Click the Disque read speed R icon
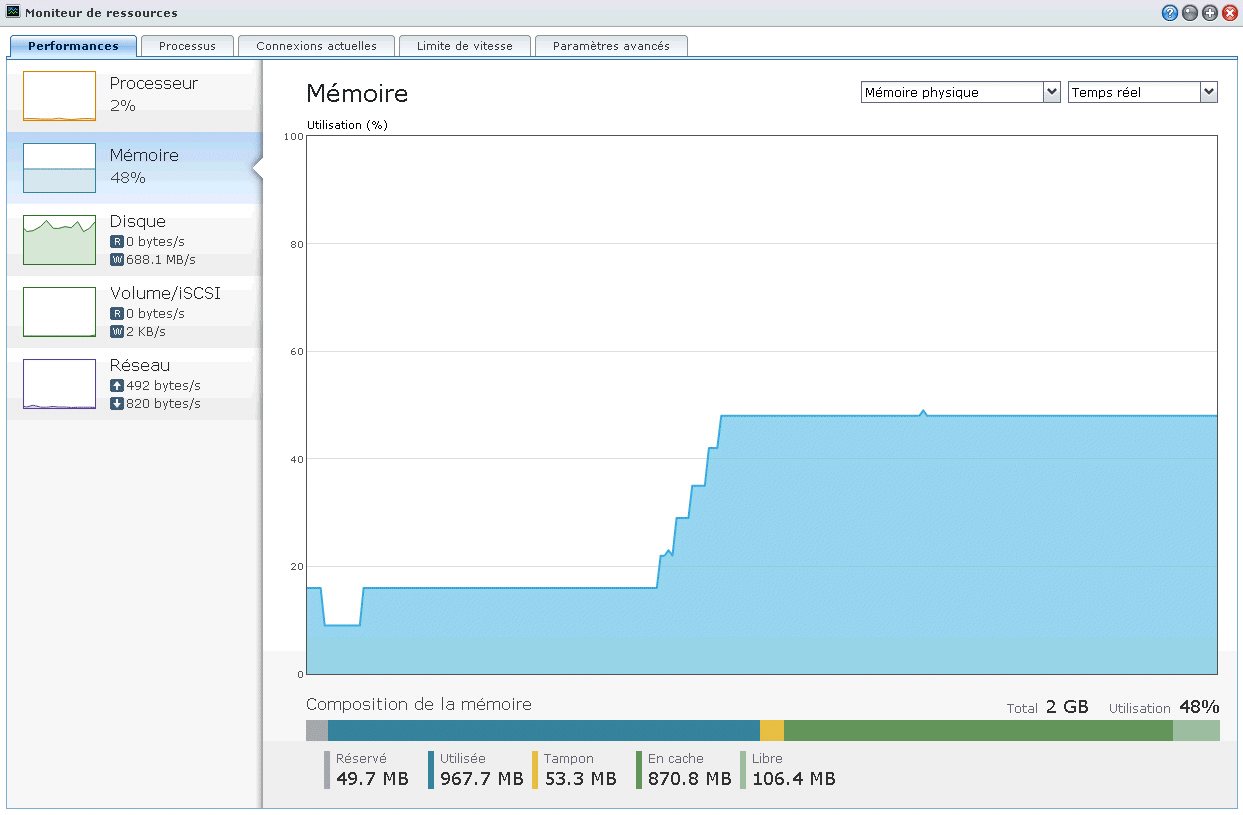Image resolution: width=1243 pixels, height=815 pixels. [117, 242]
